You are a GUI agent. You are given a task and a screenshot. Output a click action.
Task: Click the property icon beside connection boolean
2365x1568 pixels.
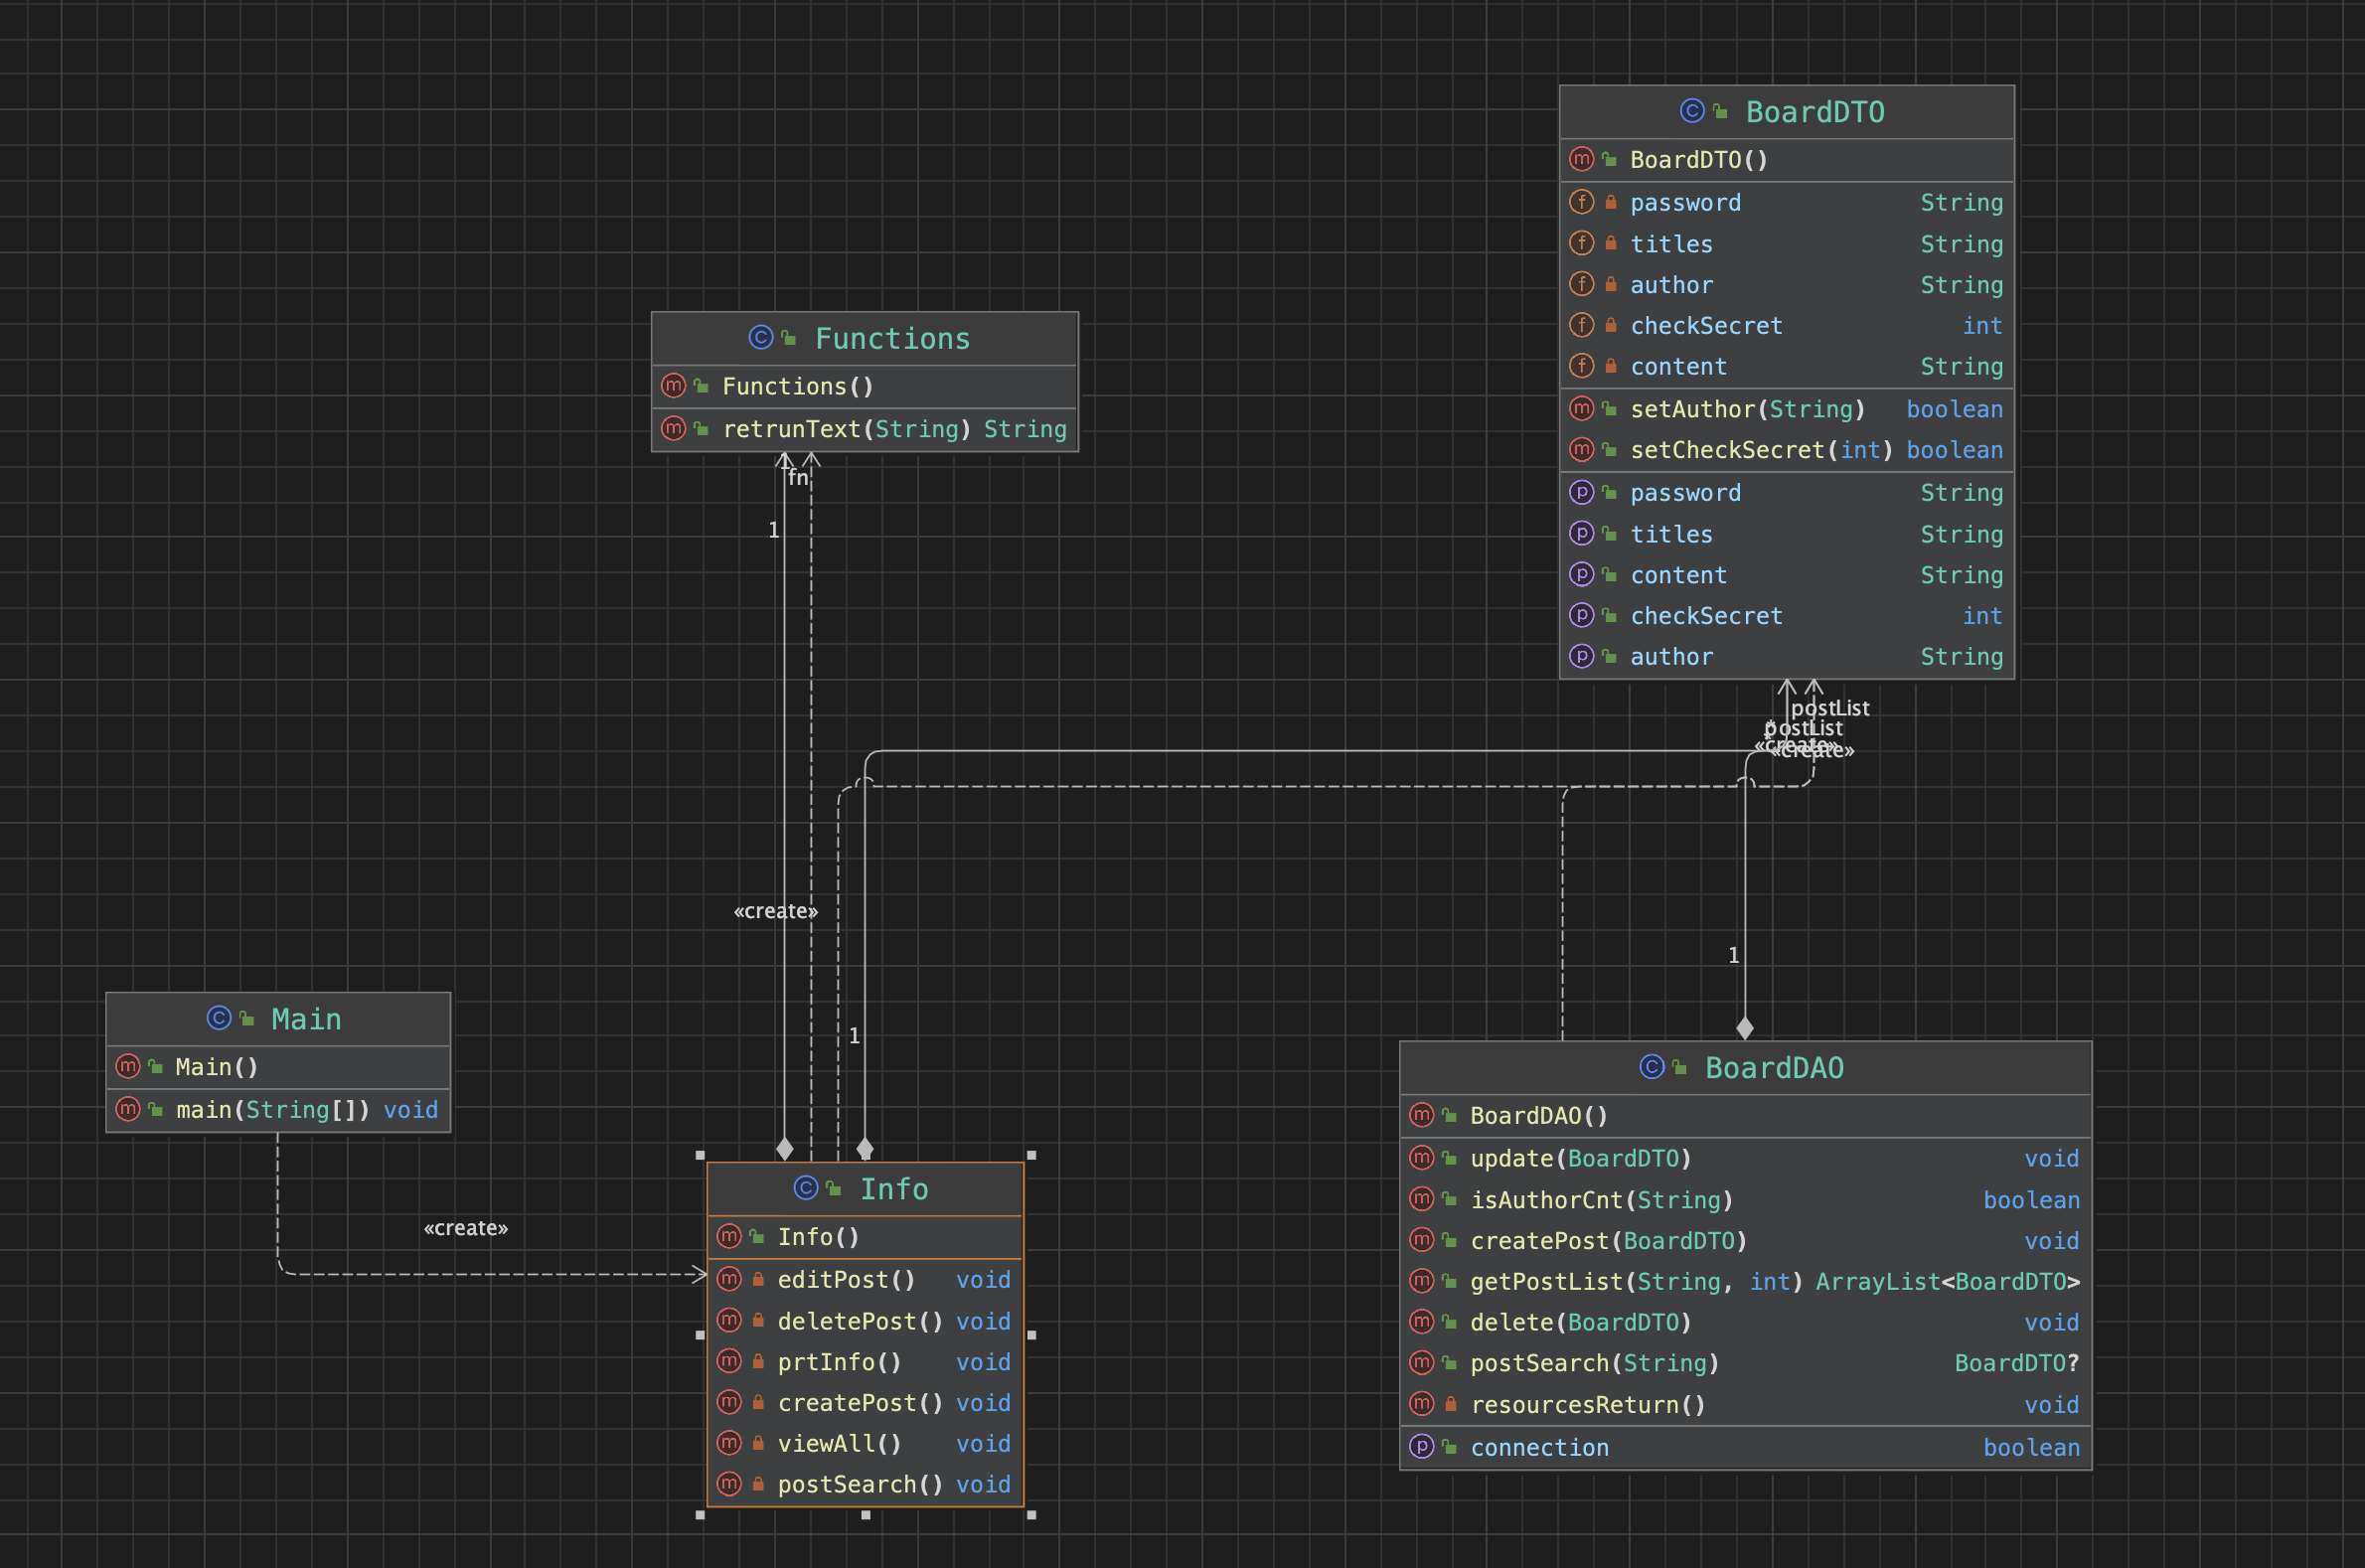1421,1446
